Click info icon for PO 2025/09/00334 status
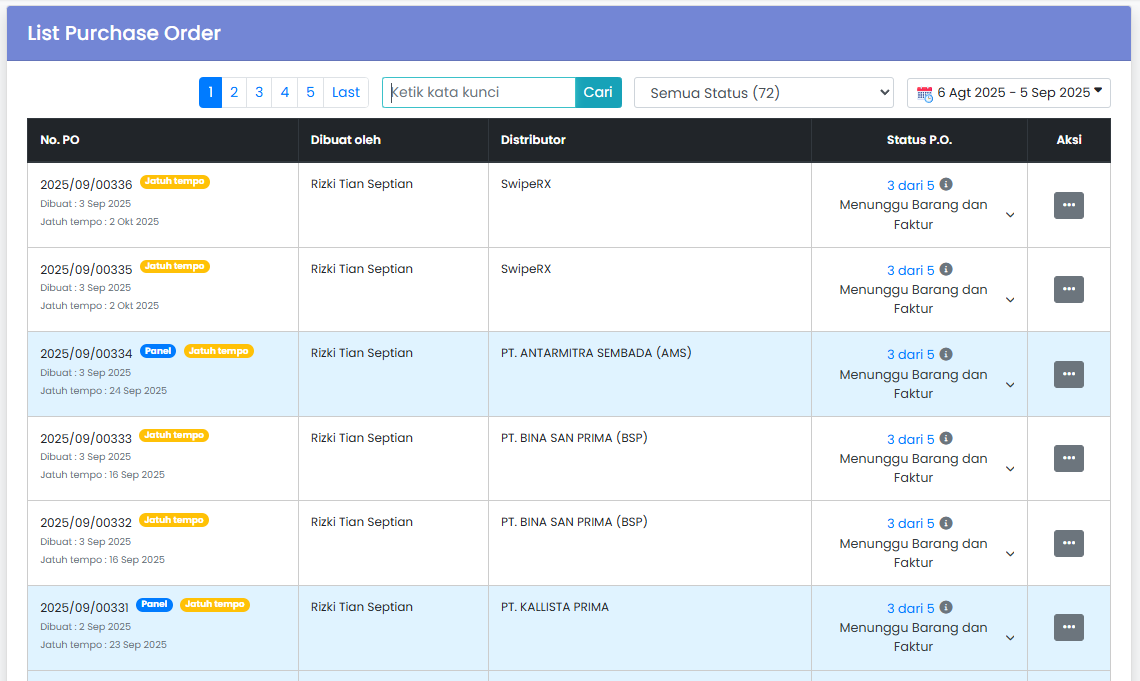This screenshot has height=681, width=1140. point(946,354)
